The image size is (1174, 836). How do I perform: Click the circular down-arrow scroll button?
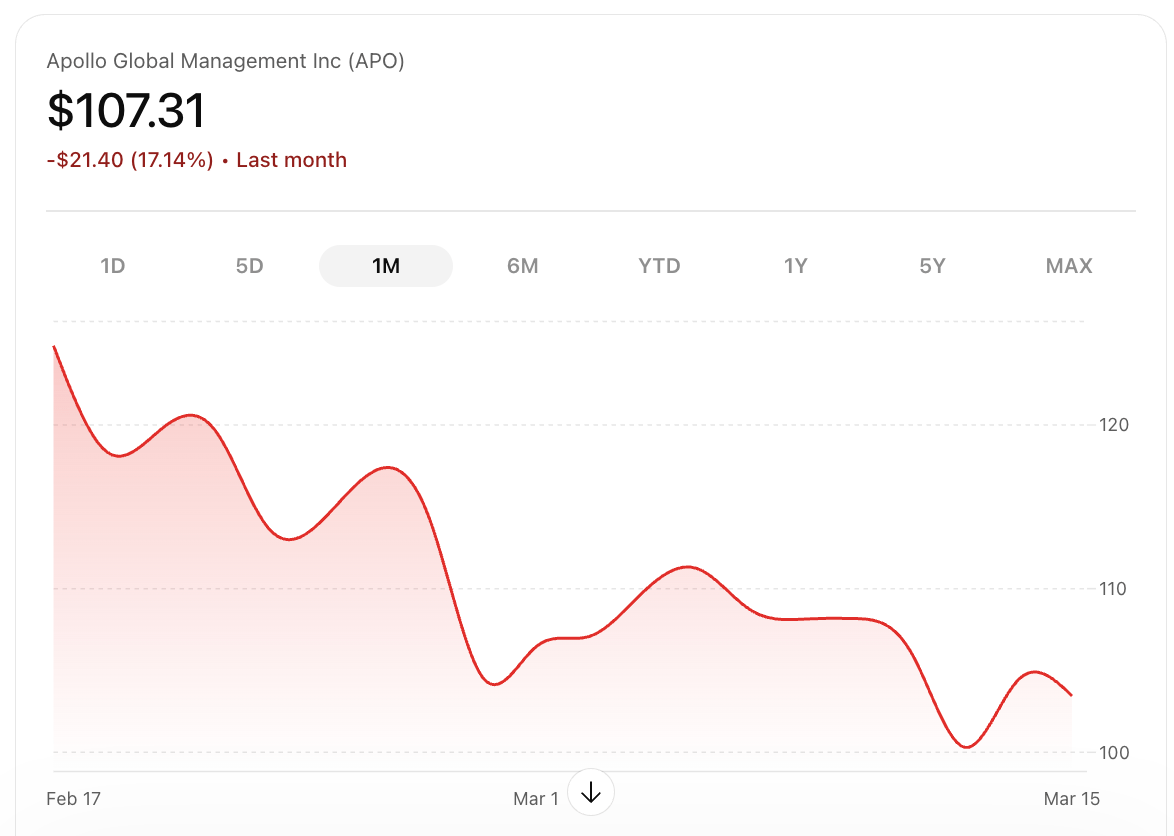(590, 794)
